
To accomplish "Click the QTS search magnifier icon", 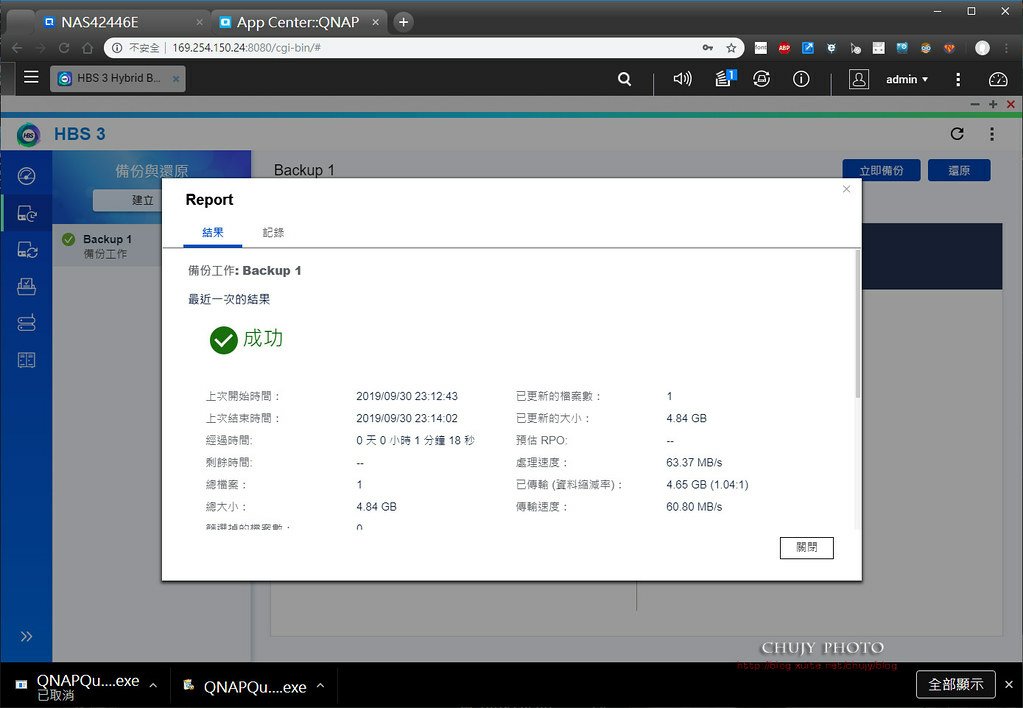I will (624, 79).
